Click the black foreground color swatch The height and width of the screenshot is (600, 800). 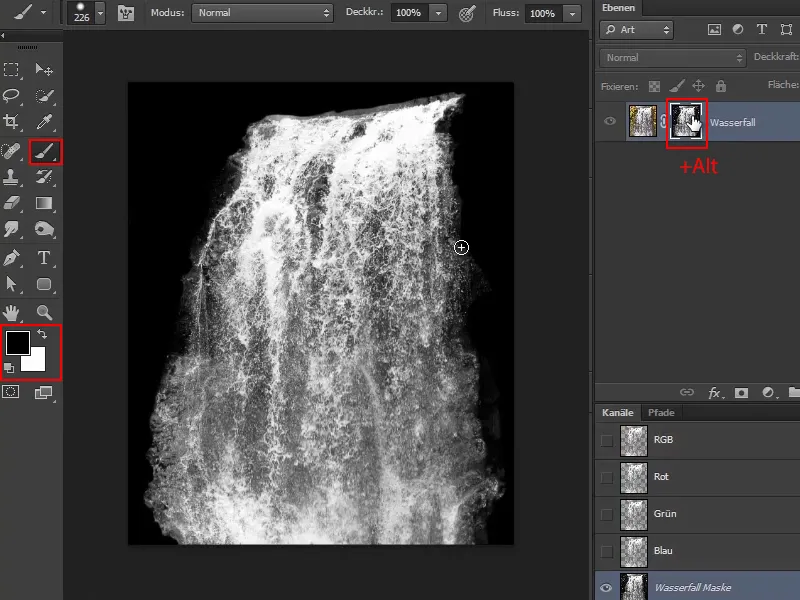pyautogui.click(x=17, y=342)
